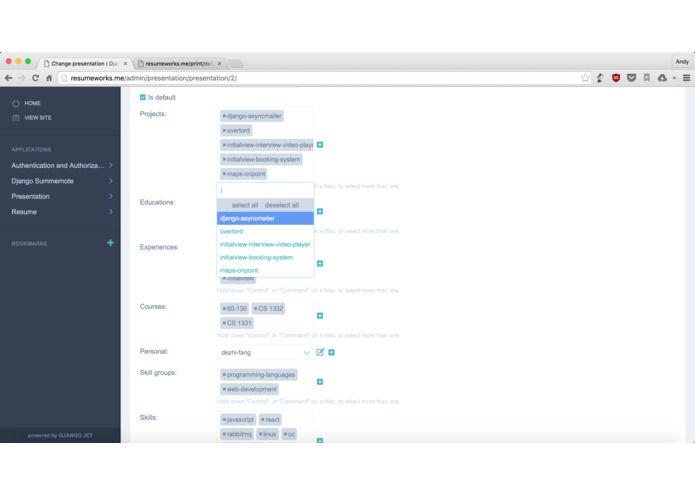695x494 pixels.
Task: Open a new browser tab
Action: point(235,64)
